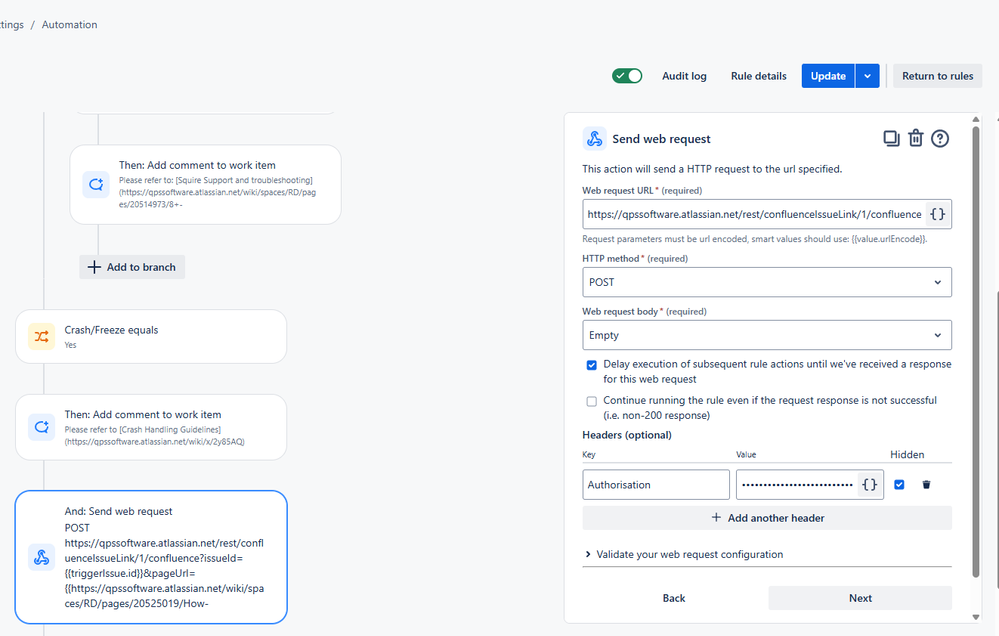The height and width of the screenshot is (636, 999).
Task: Select the Squire Support comment card
Action: [205, 185]
